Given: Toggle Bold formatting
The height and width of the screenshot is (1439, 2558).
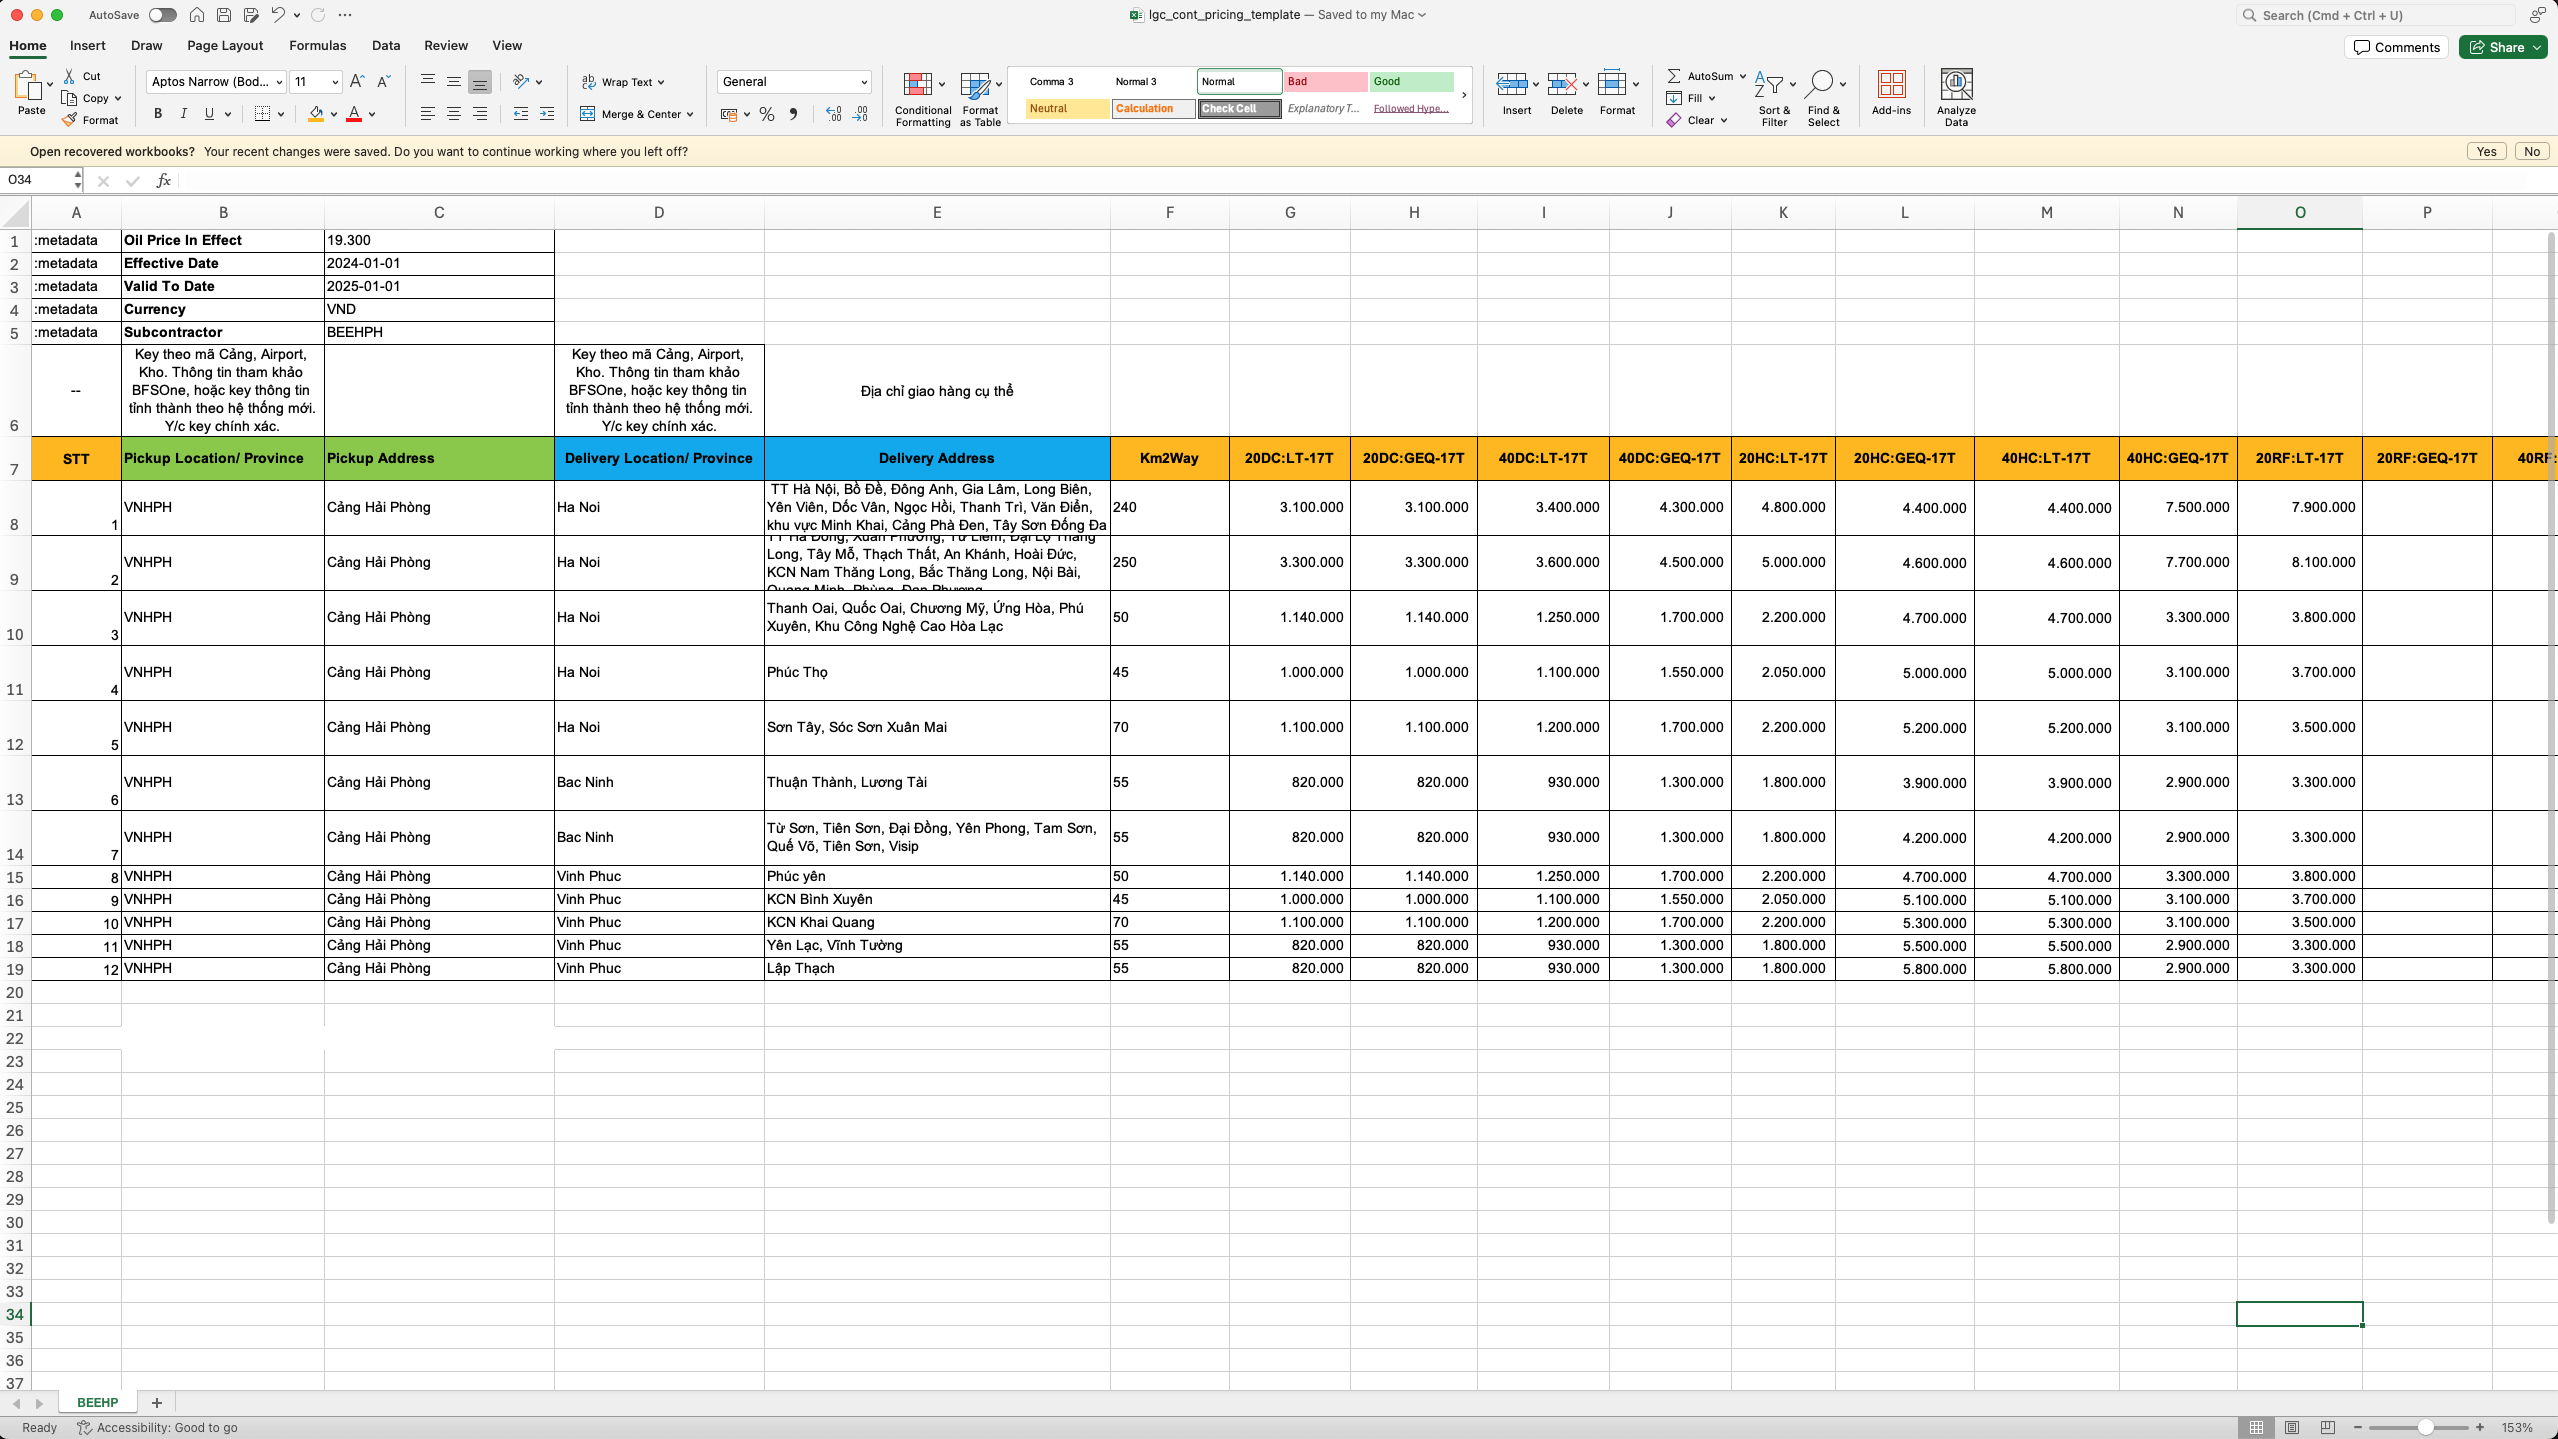Looking at the screenshot, I should coord(158,114).
